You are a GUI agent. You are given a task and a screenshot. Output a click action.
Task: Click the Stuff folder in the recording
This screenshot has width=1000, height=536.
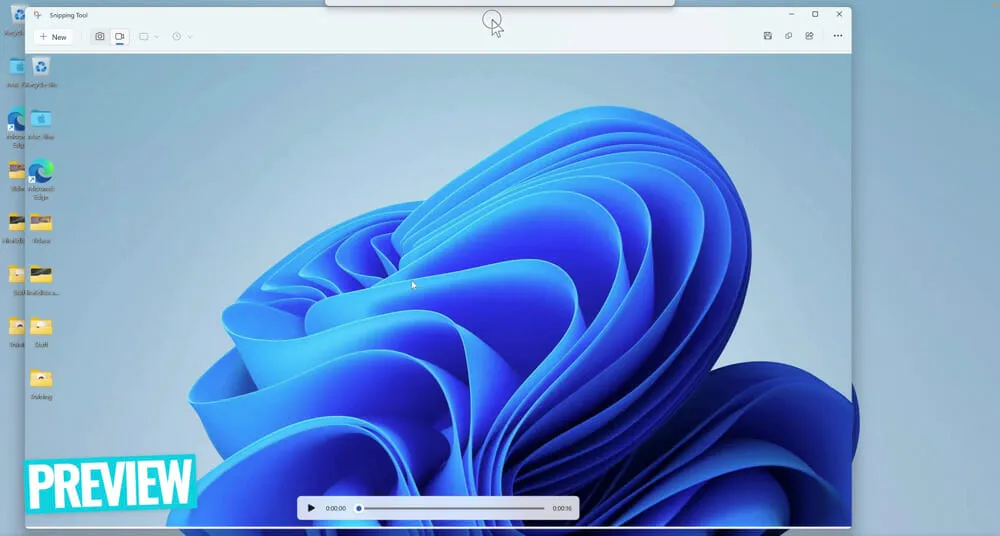(x=41, y=327)
